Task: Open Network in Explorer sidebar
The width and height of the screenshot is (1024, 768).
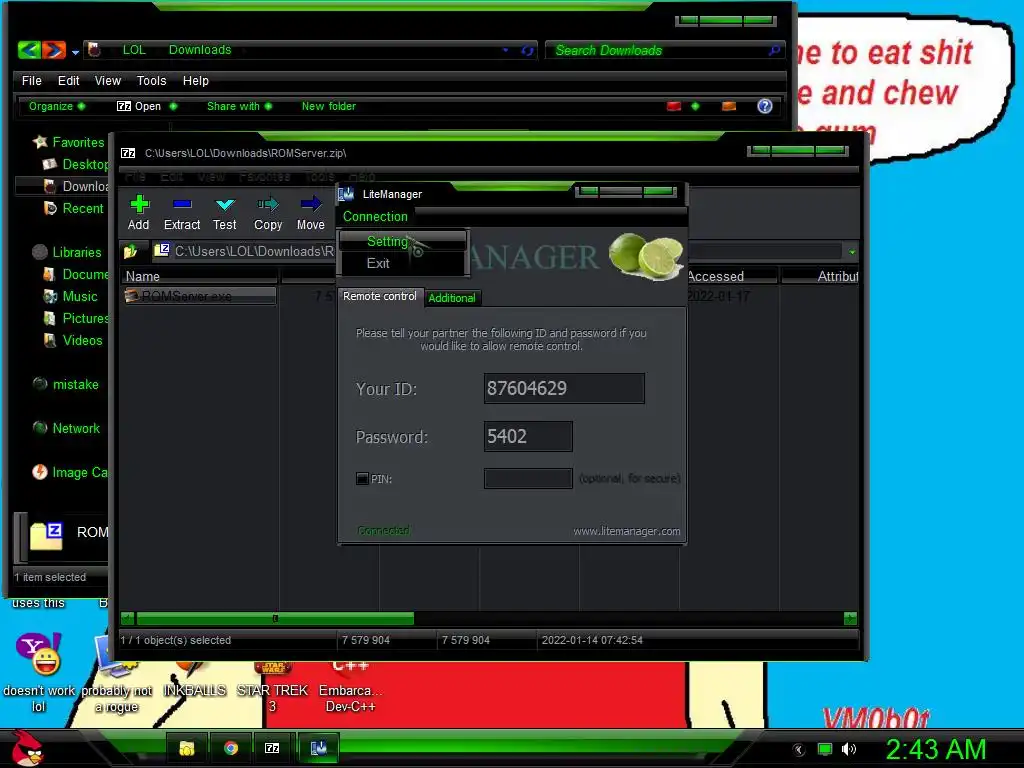Action: pyautogui.click(x=67, y=428)
